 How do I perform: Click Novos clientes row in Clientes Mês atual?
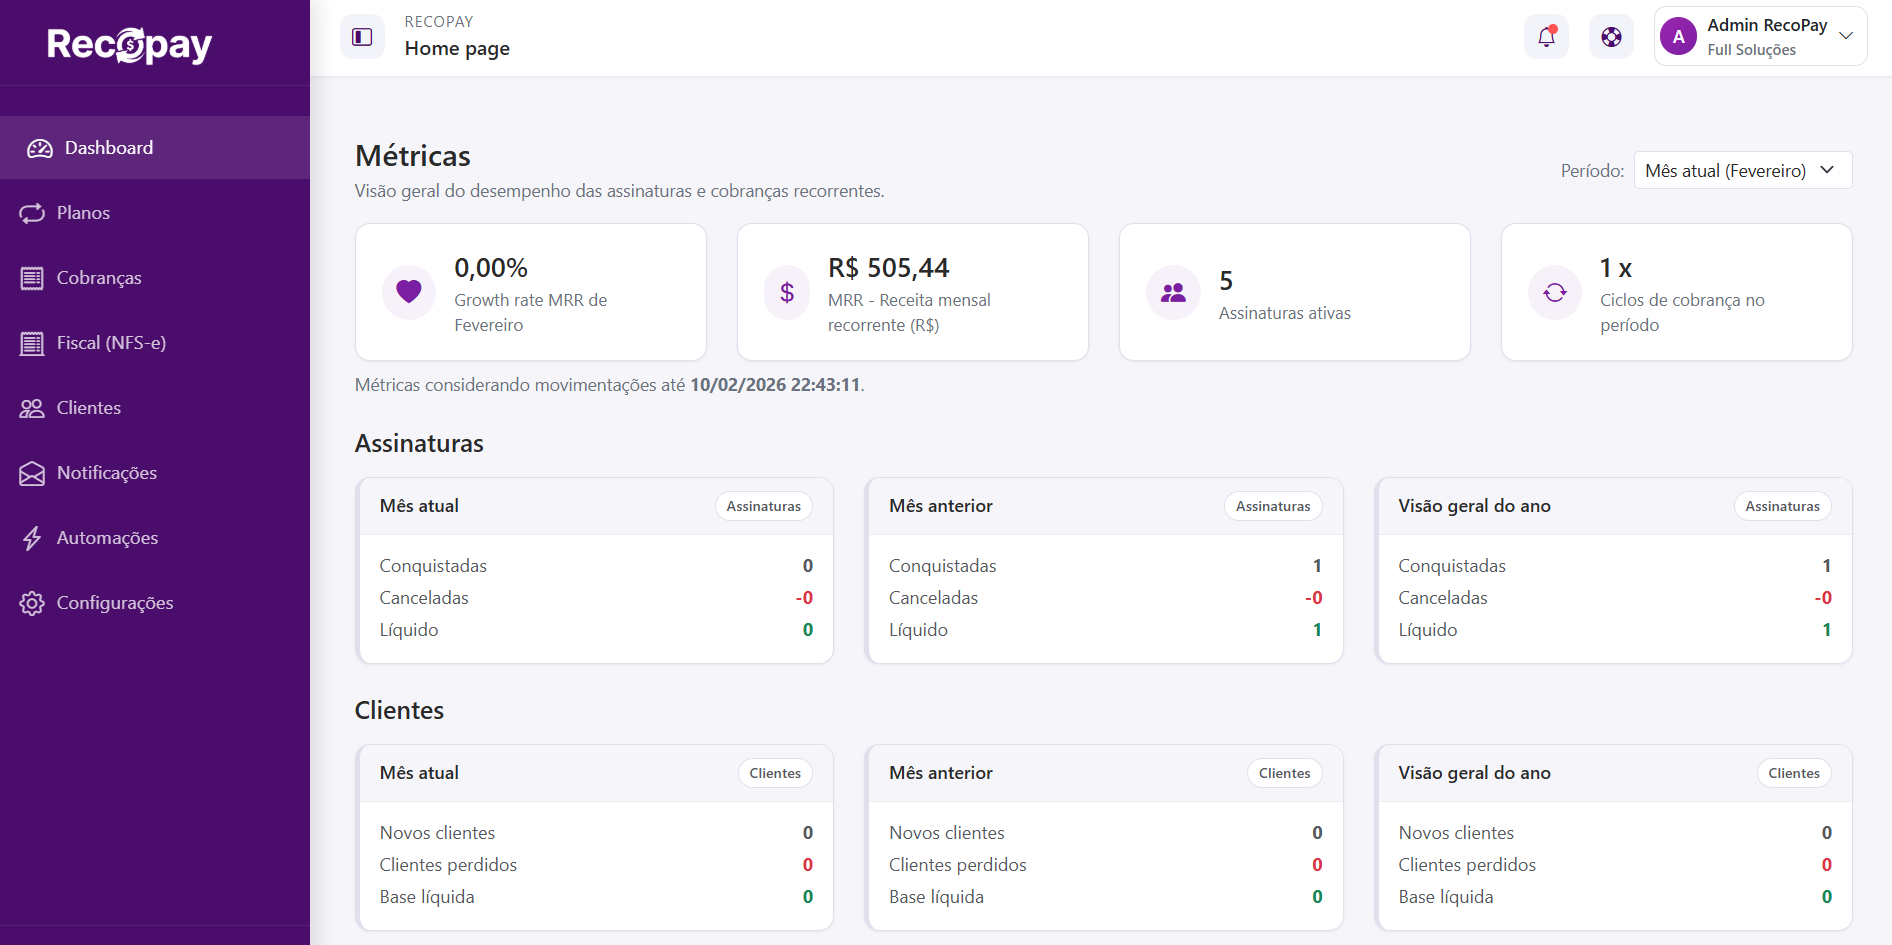596,833
